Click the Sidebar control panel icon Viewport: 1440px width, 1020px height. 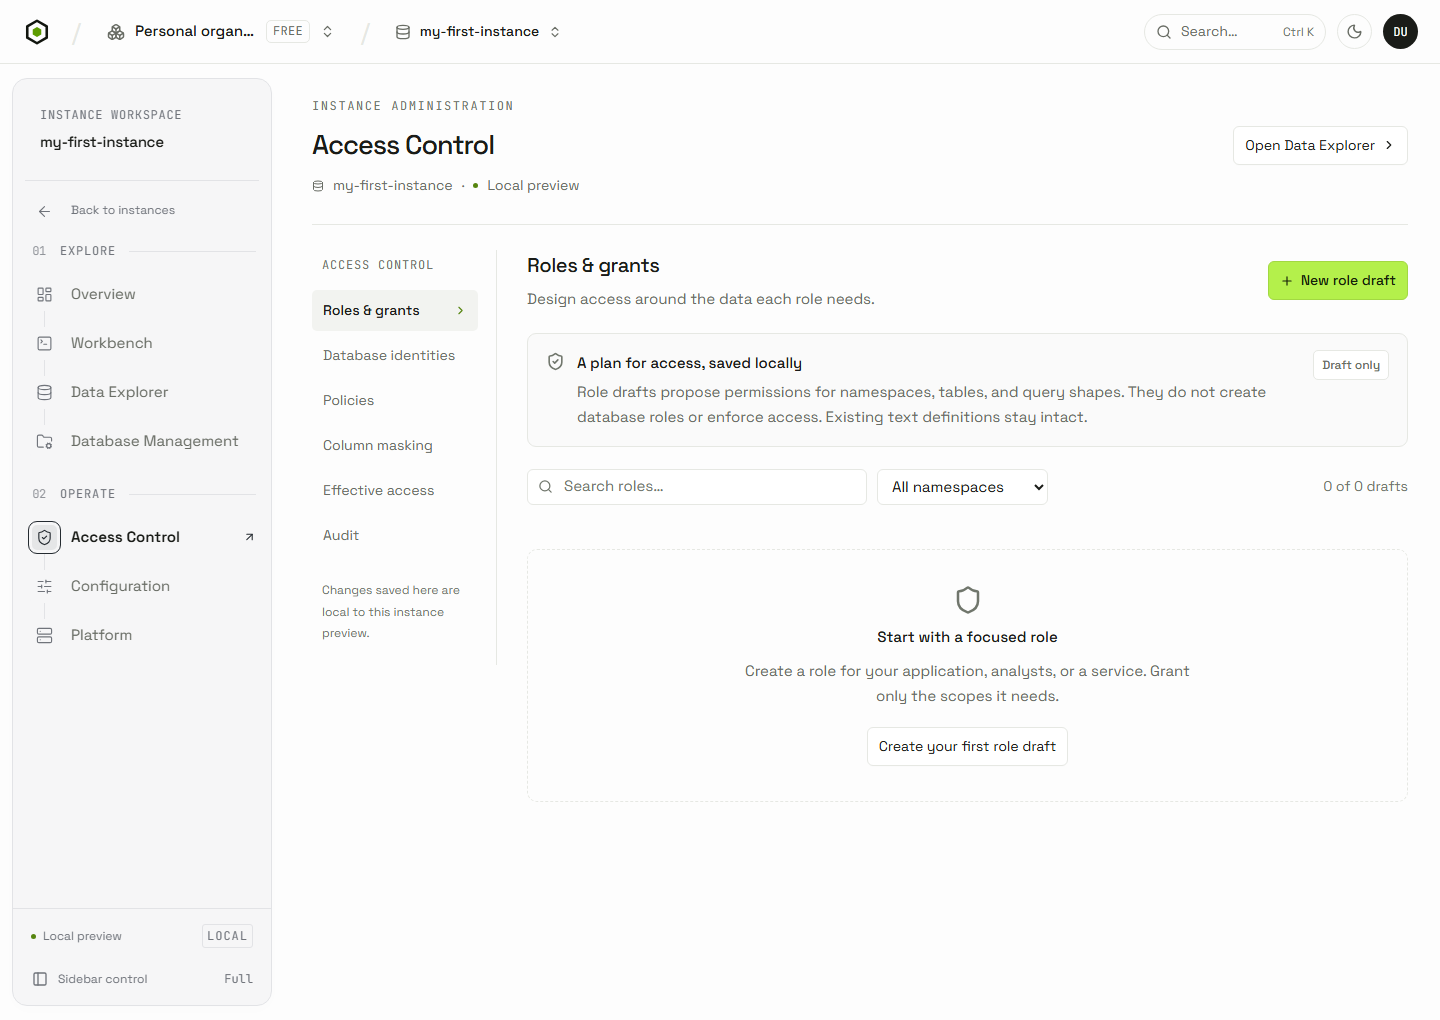pyautogui.click(x=40, y=979)
